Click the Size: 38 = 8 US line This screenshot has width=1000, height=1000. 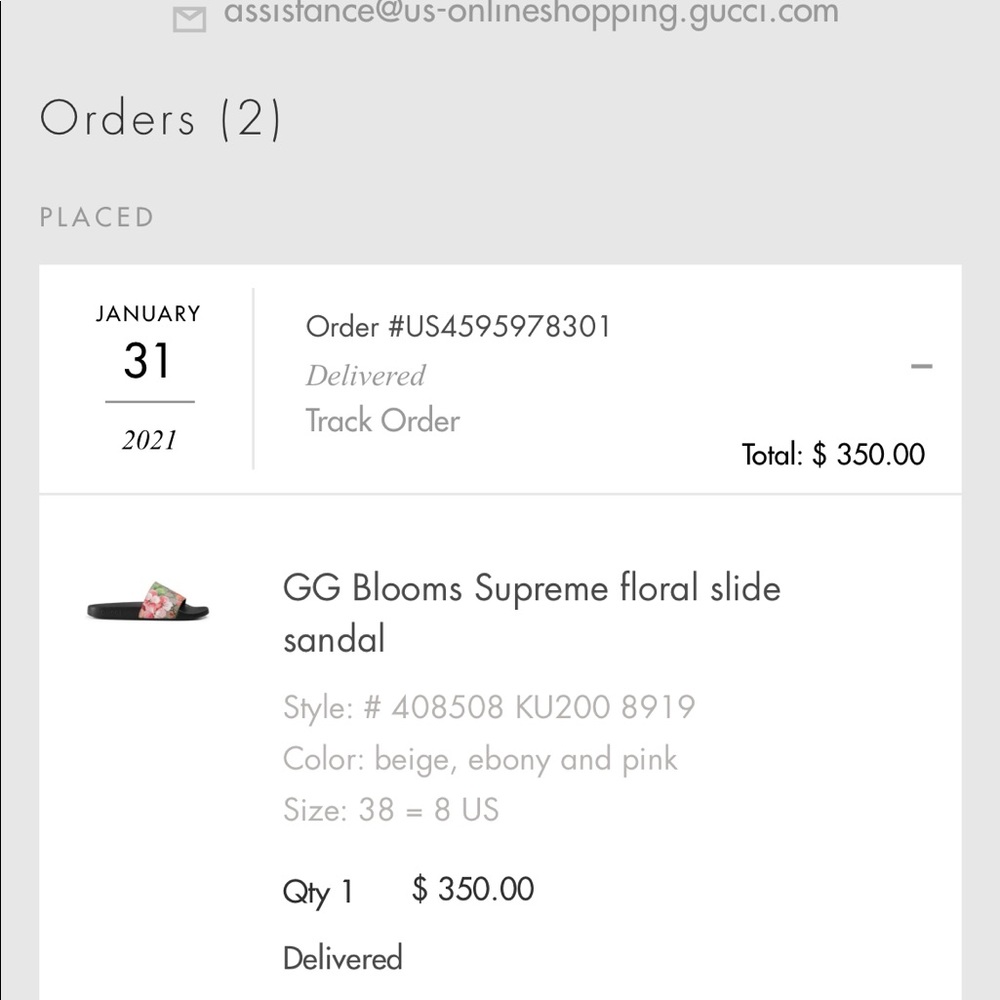pos(391,809)
